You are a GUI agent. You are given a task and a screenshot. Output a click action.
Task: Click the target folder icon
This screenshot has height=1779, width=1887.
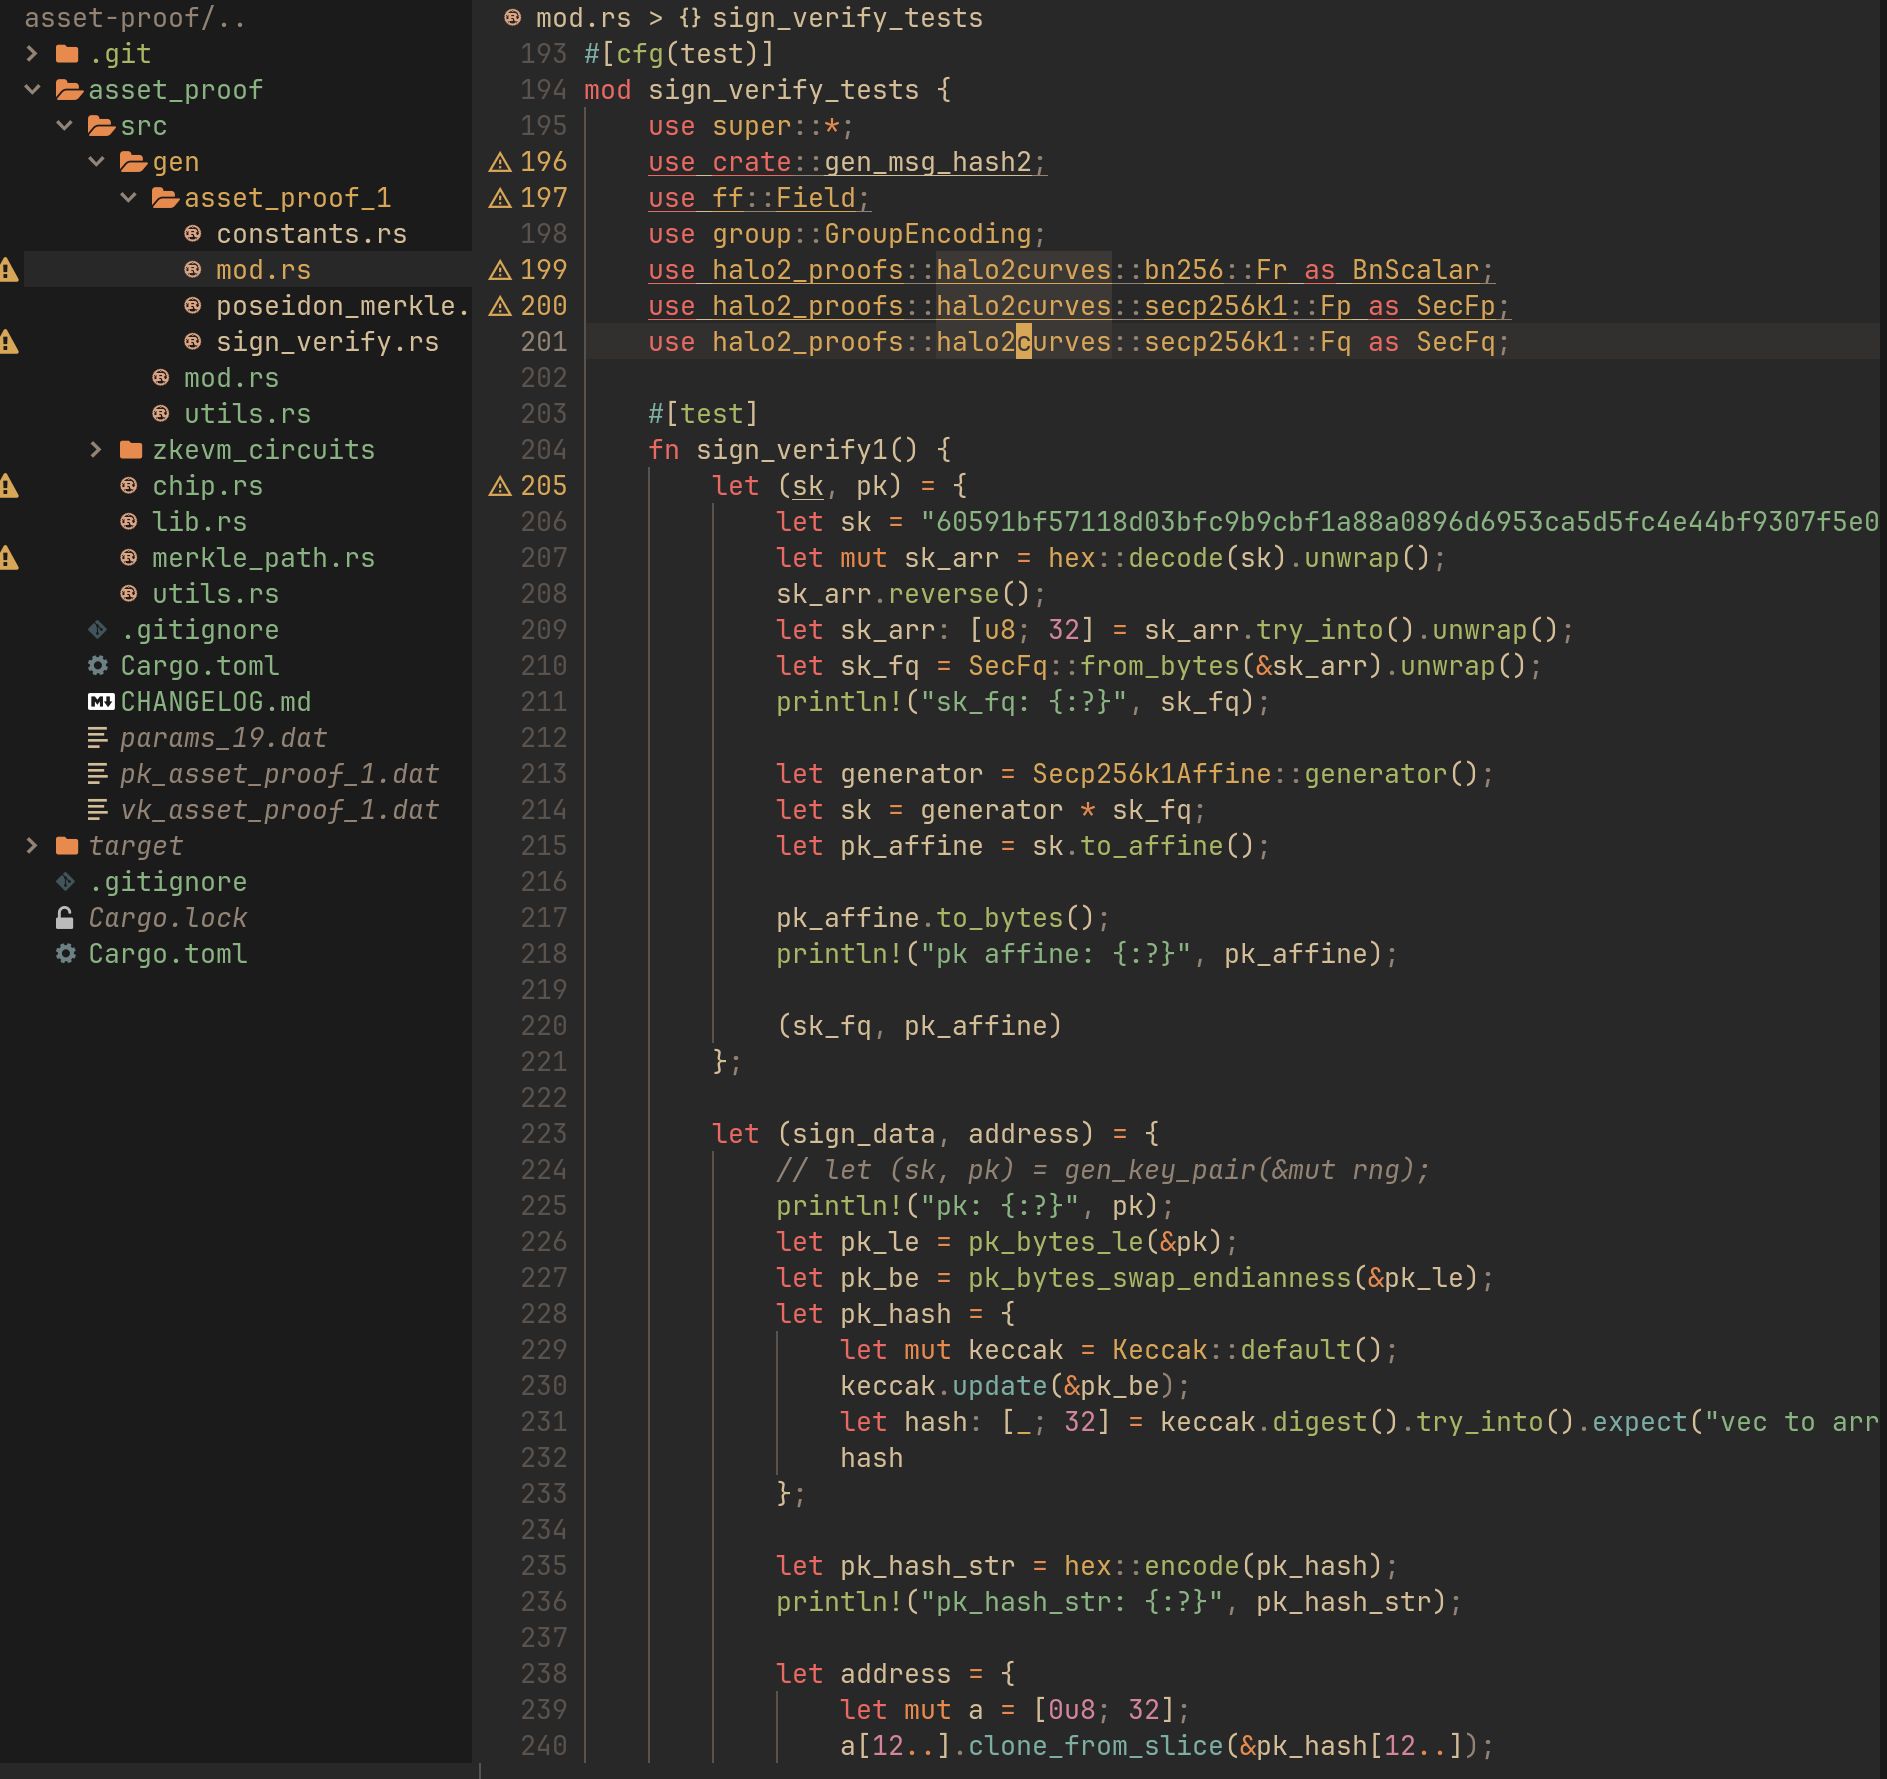click(67, 846)
